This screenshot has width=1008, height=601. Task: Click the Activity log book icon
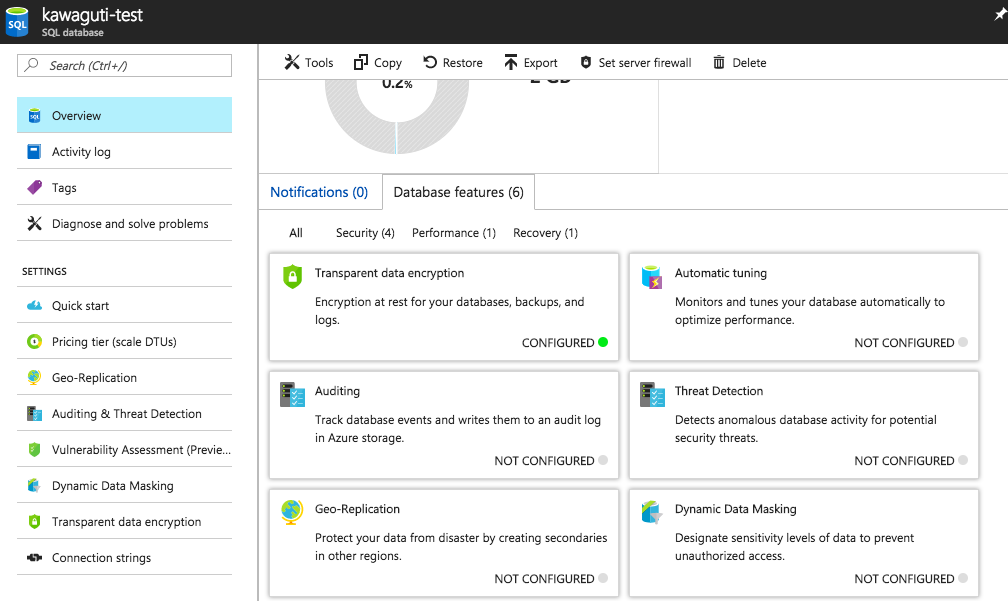pyautogui.click(x=34, y=152)
